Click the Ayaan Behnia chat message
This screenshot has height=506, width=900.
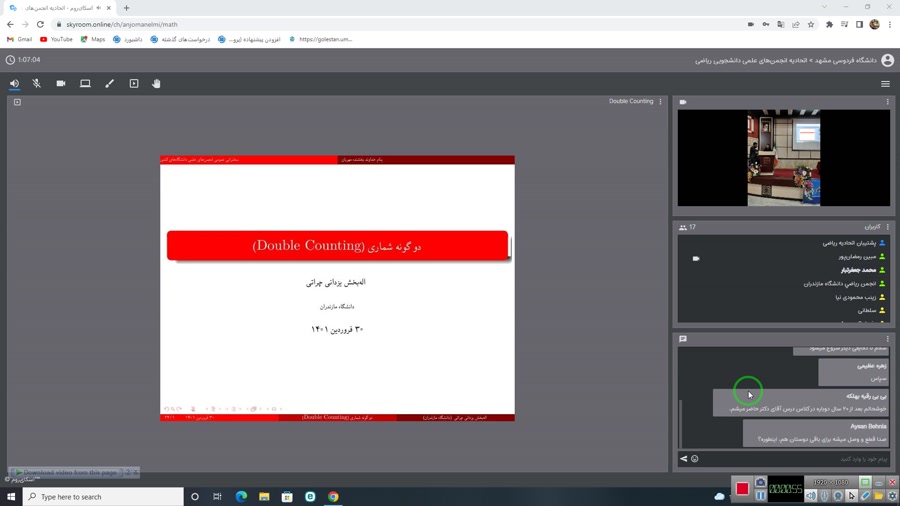click(816, 433)
